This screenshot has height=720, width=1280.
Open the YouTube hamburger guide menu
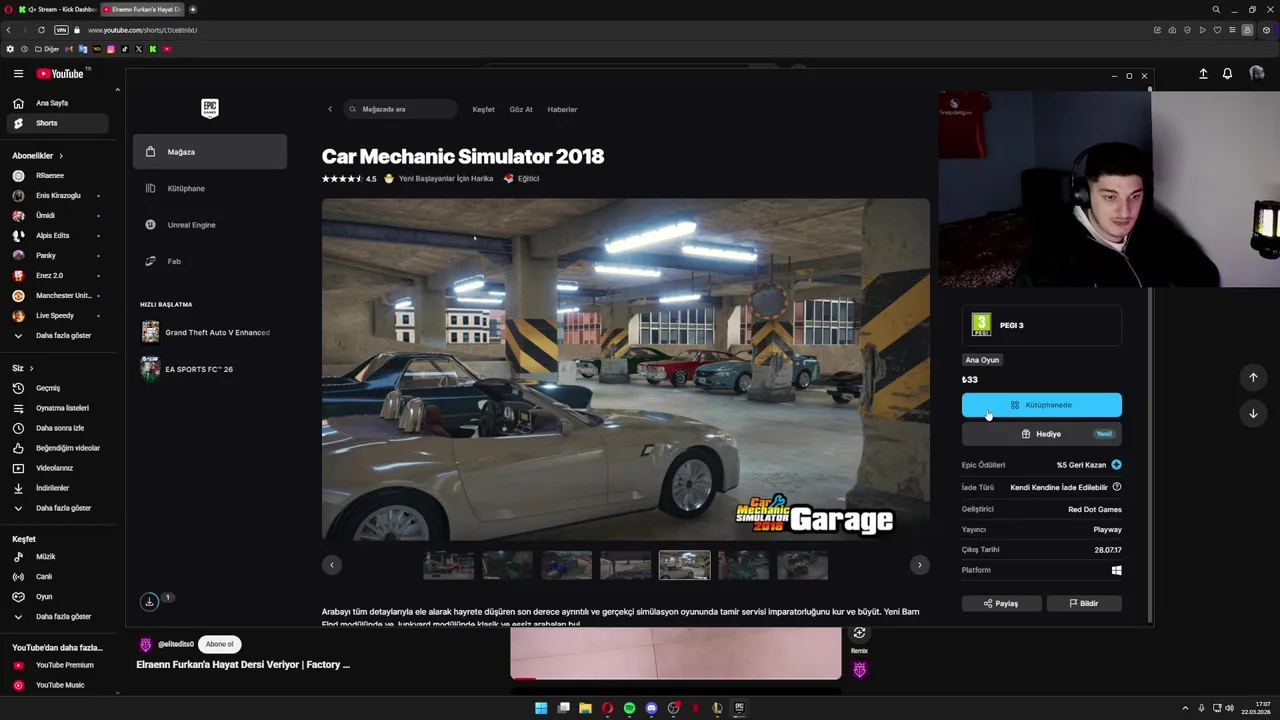click(x=18, y=74)
